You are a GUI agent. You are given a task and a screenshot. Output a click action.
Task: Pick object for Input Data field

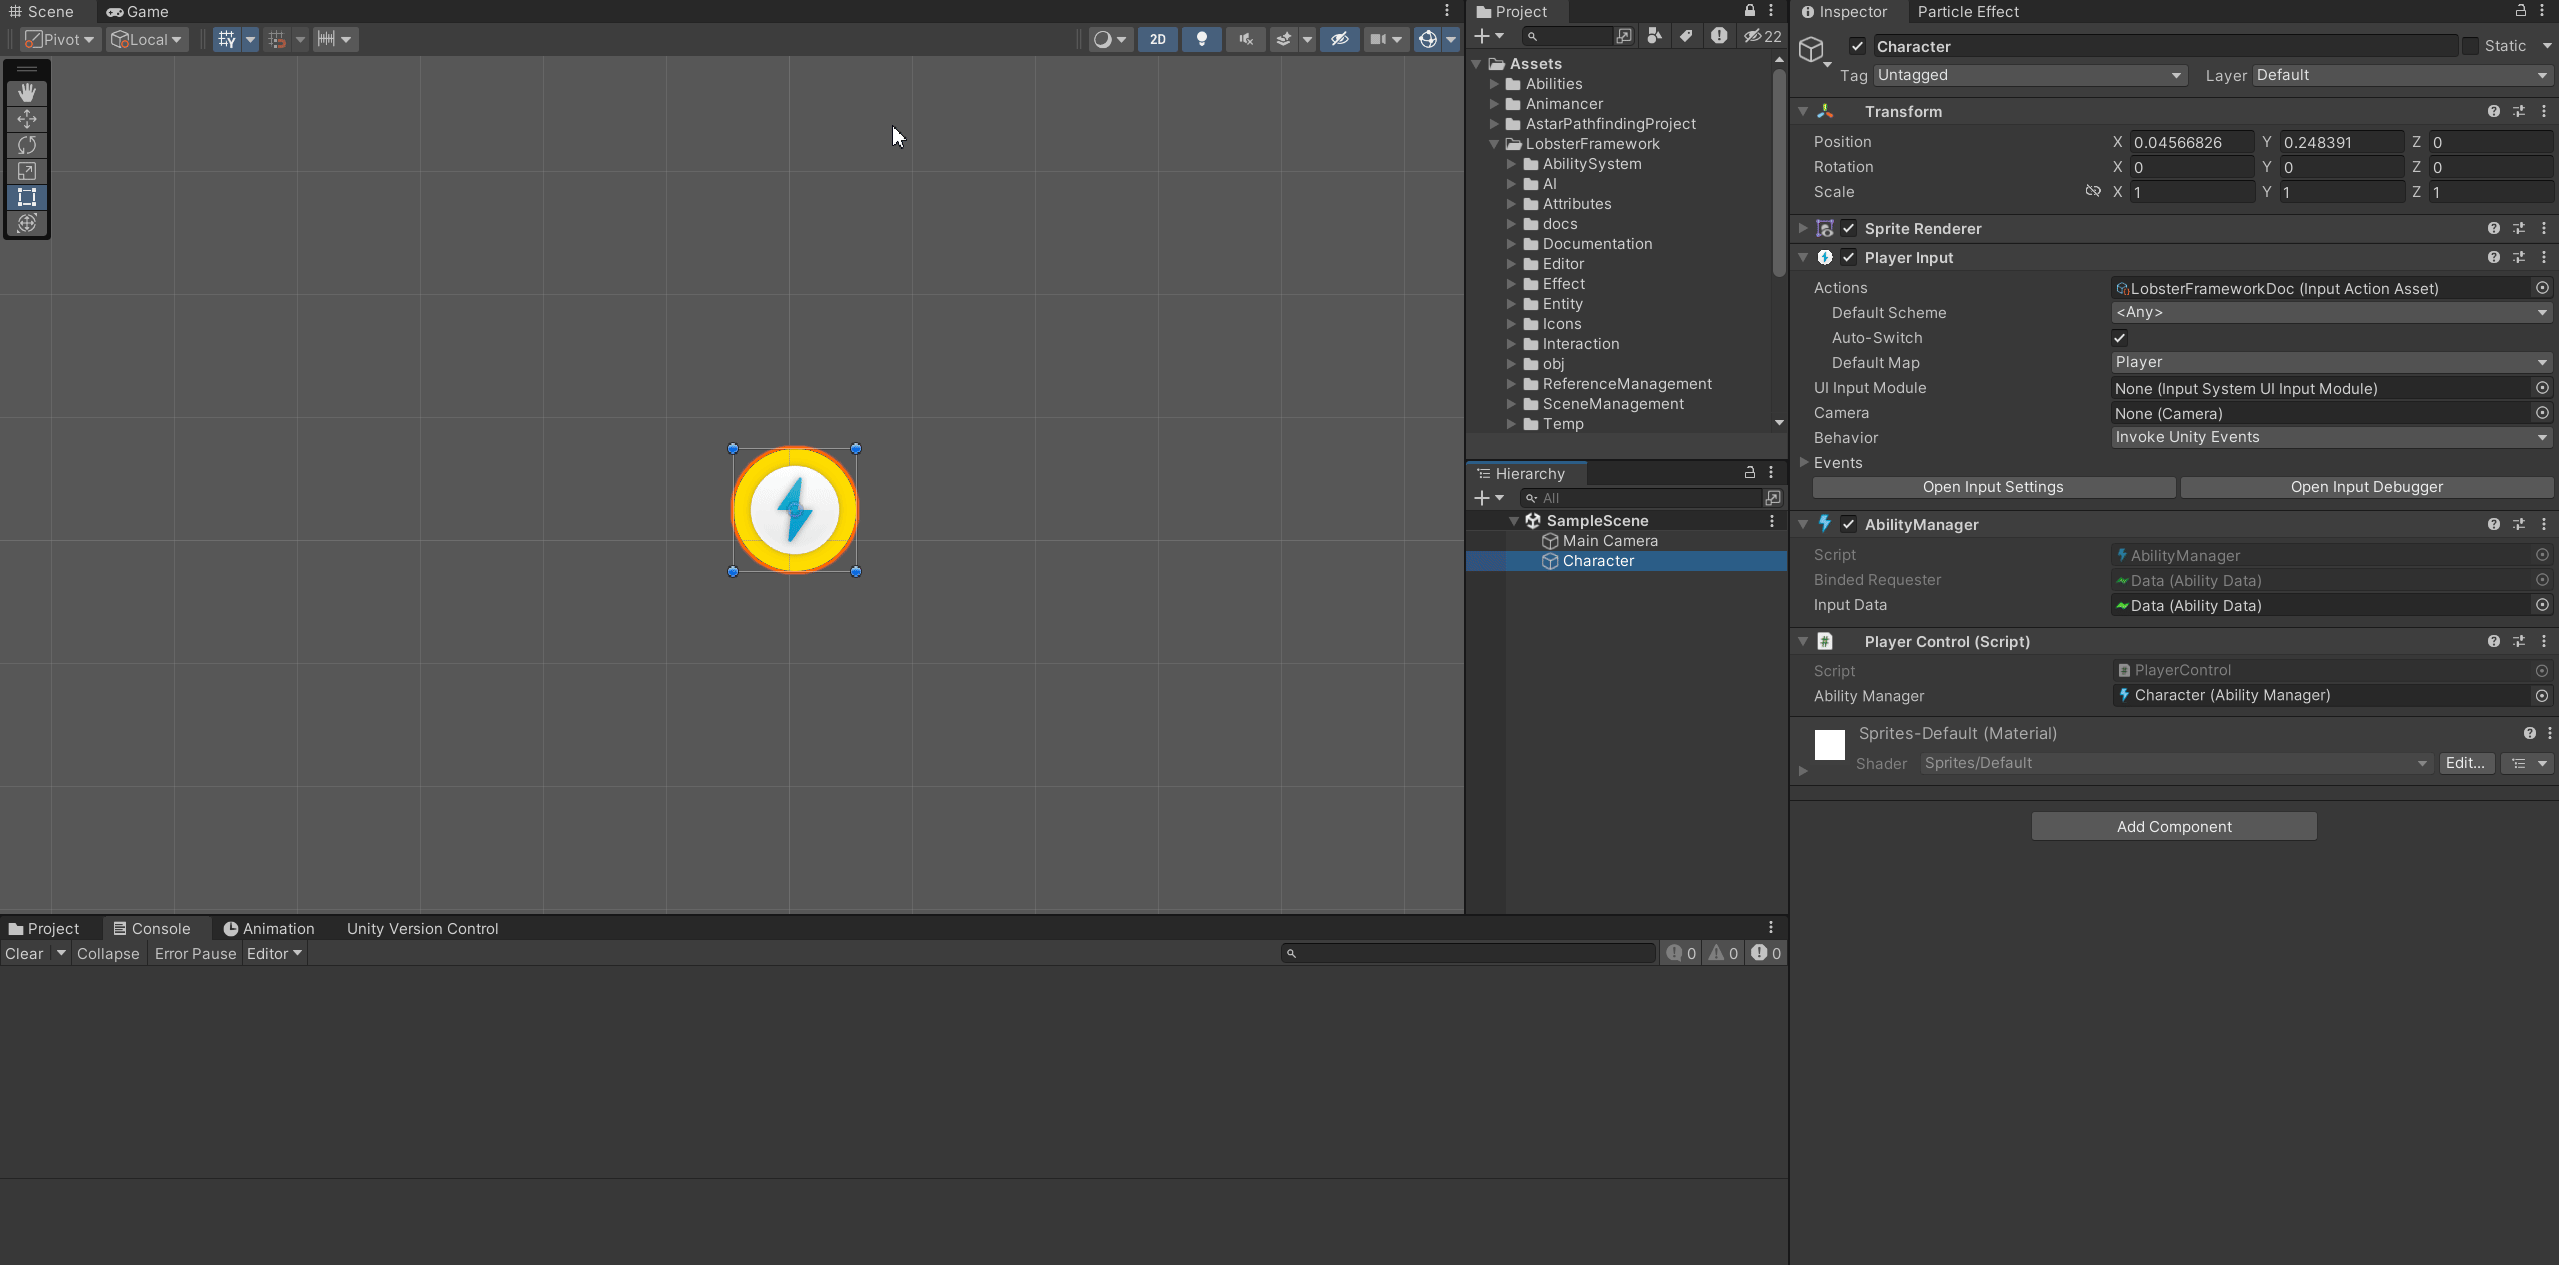click(2541, 605)
